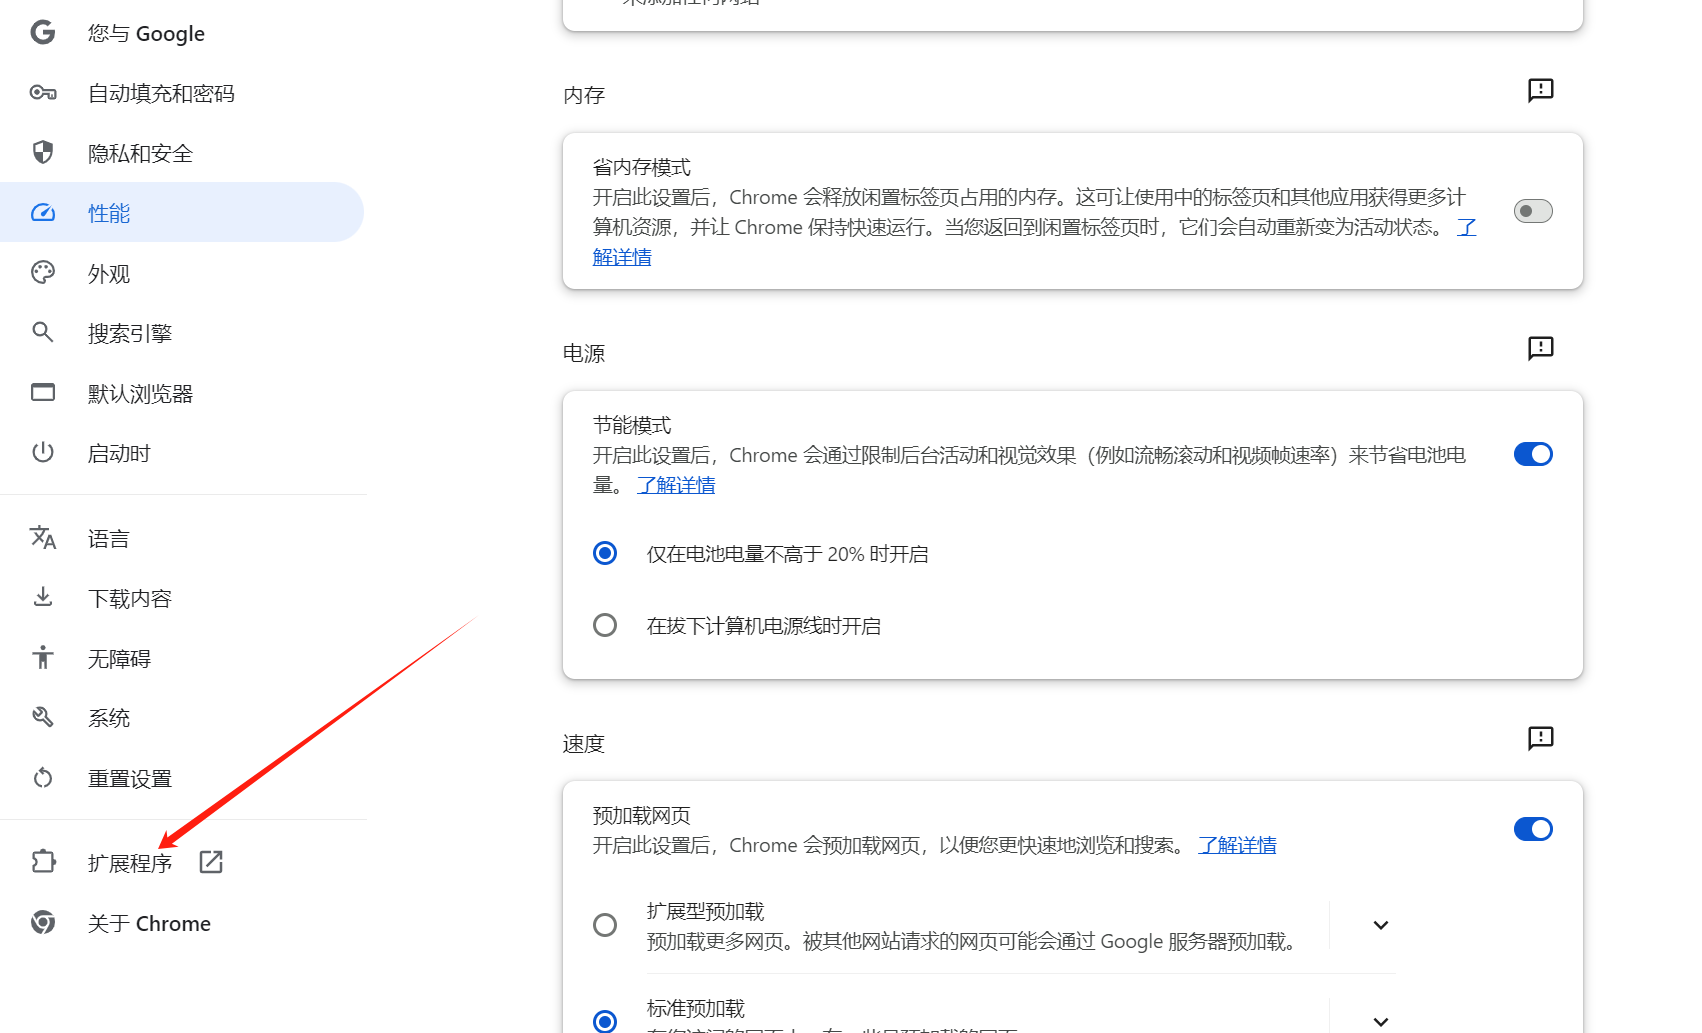
Task: Open 搜索引擎 settings page
Action: pyautogui.click(x=182, y=333)
